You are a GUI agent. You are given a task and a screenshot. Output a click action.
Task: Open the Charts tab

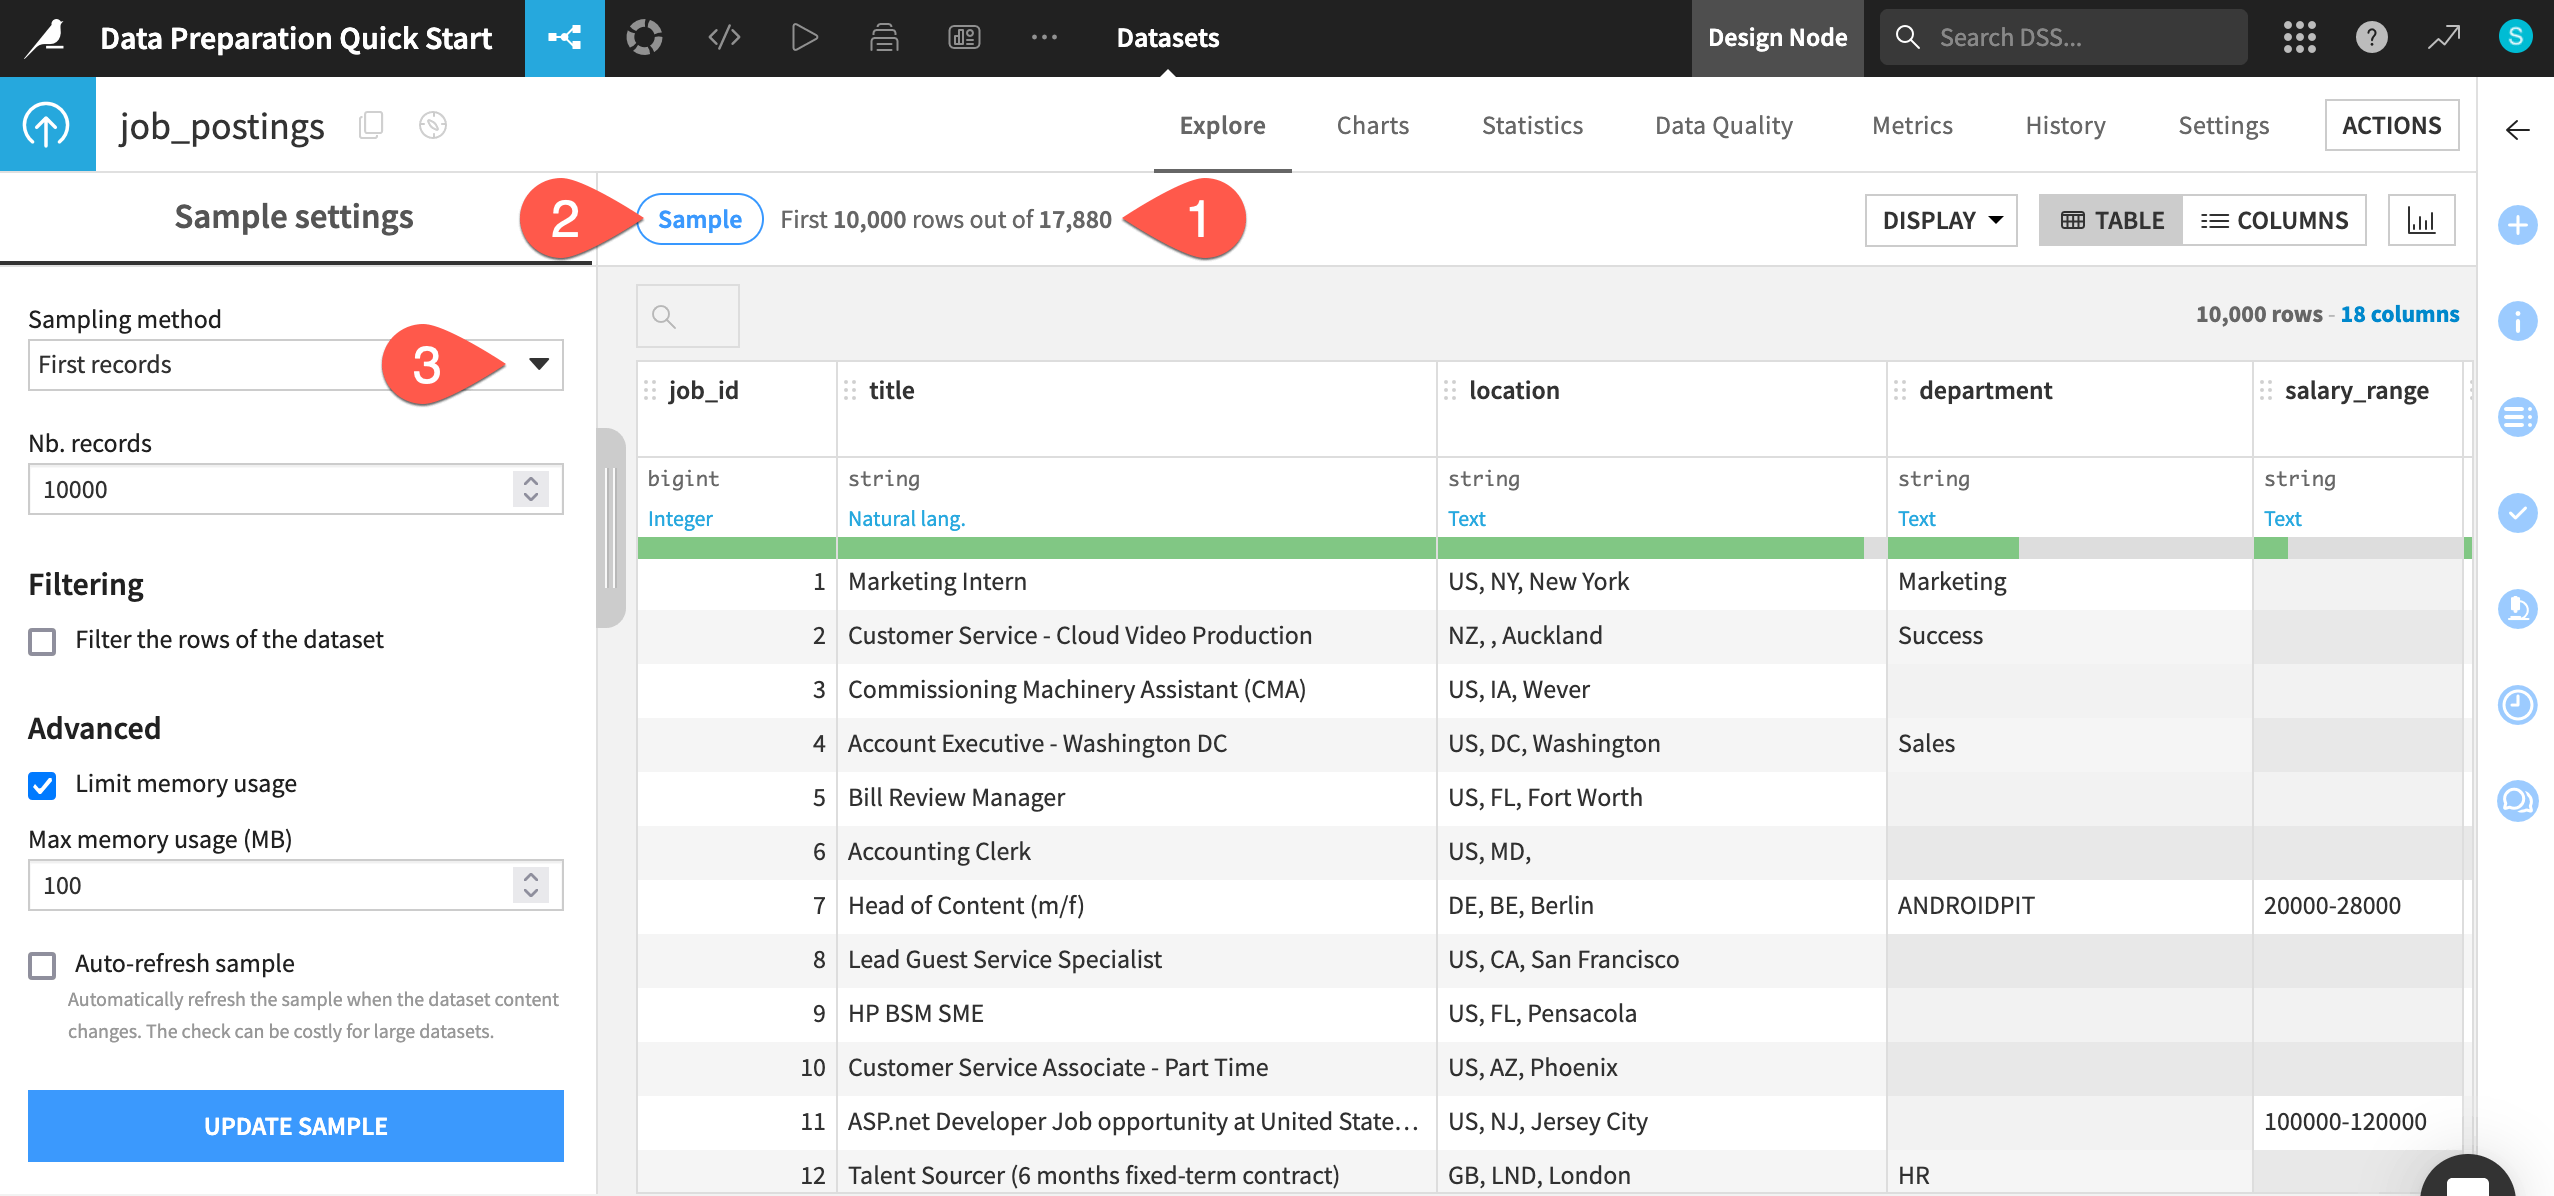(1372, 125)
